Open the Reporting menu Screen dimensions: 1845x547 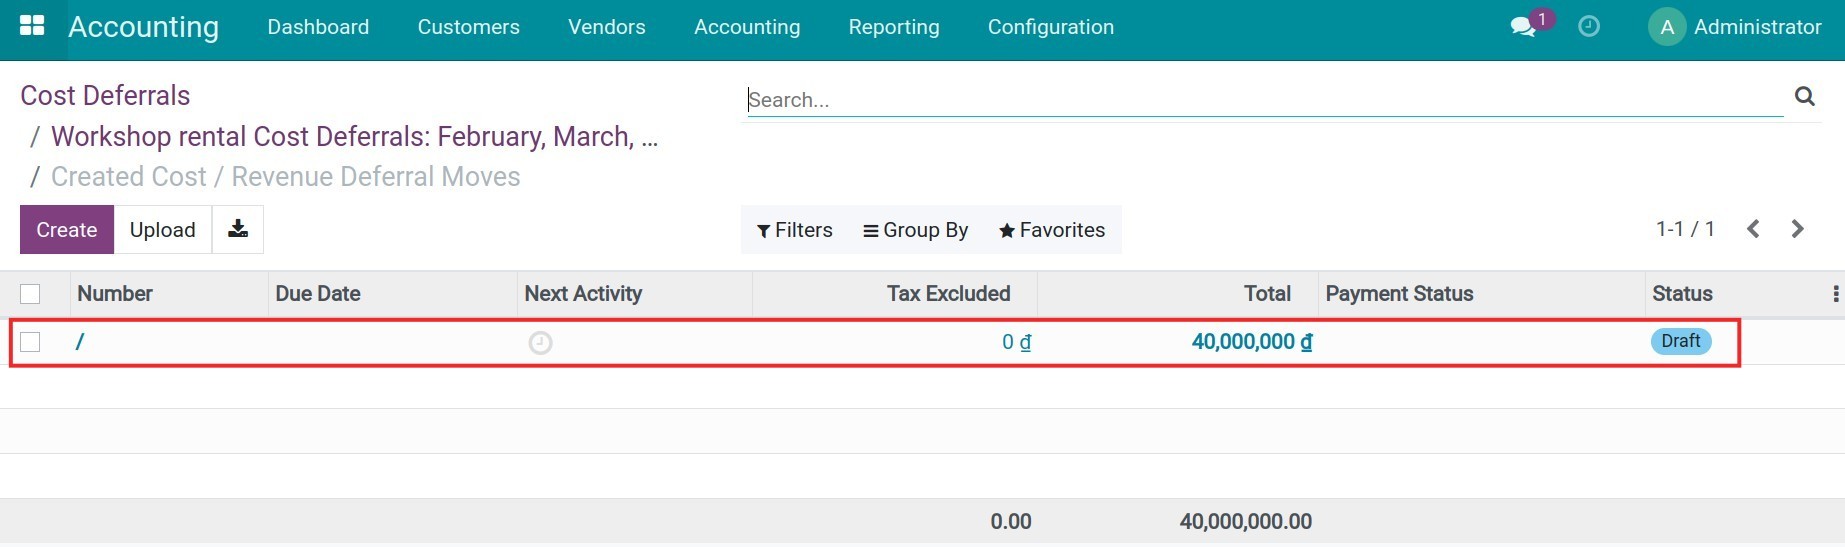tap(893, 27)
